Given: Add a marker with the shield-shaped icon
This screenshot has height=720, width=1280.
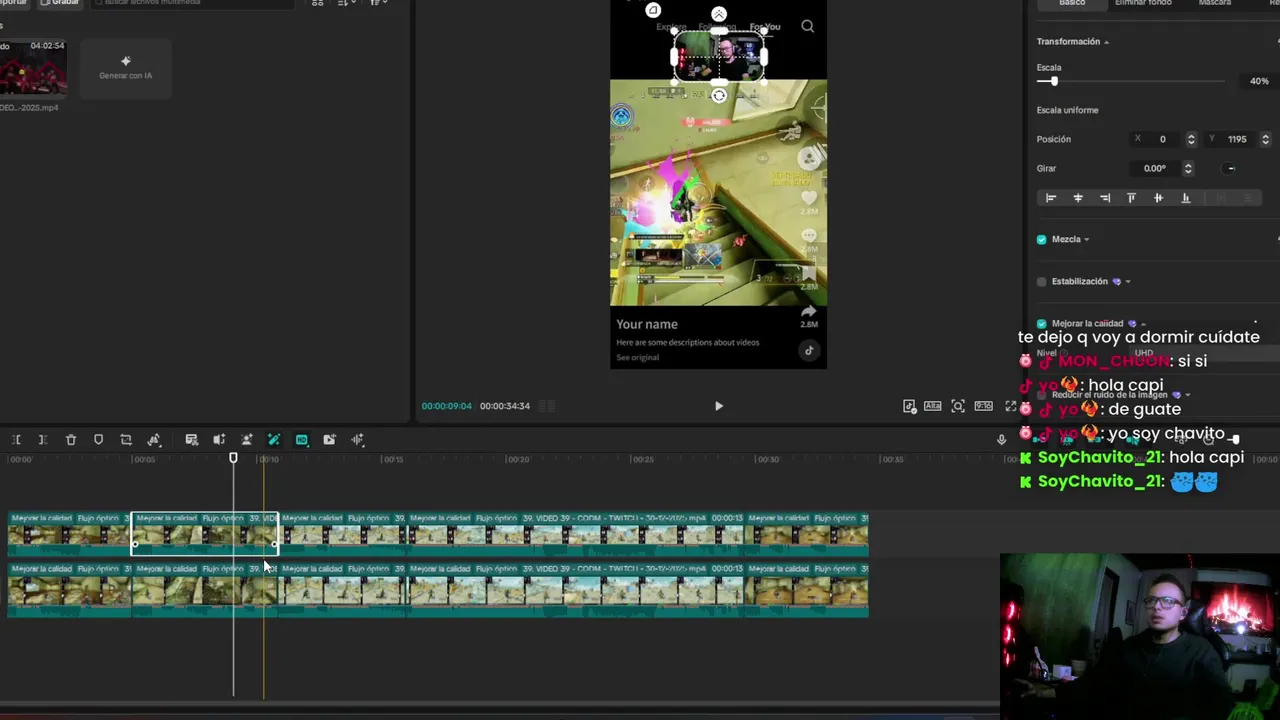Looking at the screenshot, I should pos(98,440).
